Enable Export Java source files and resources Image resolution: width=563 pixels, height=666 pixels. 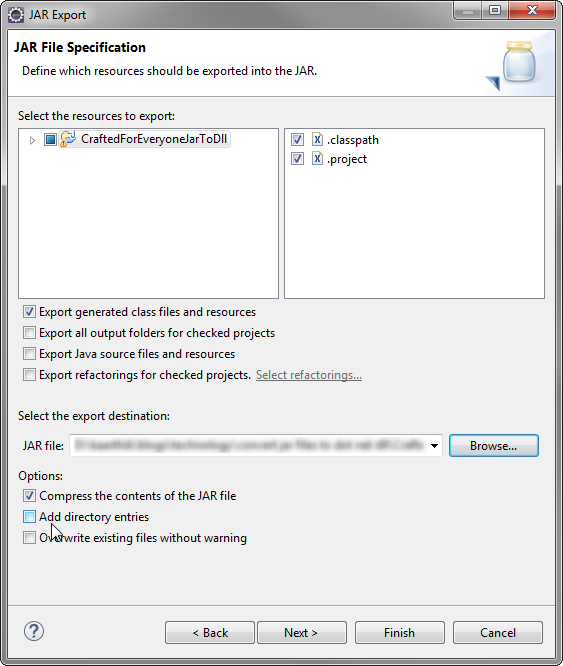point(29,354)
